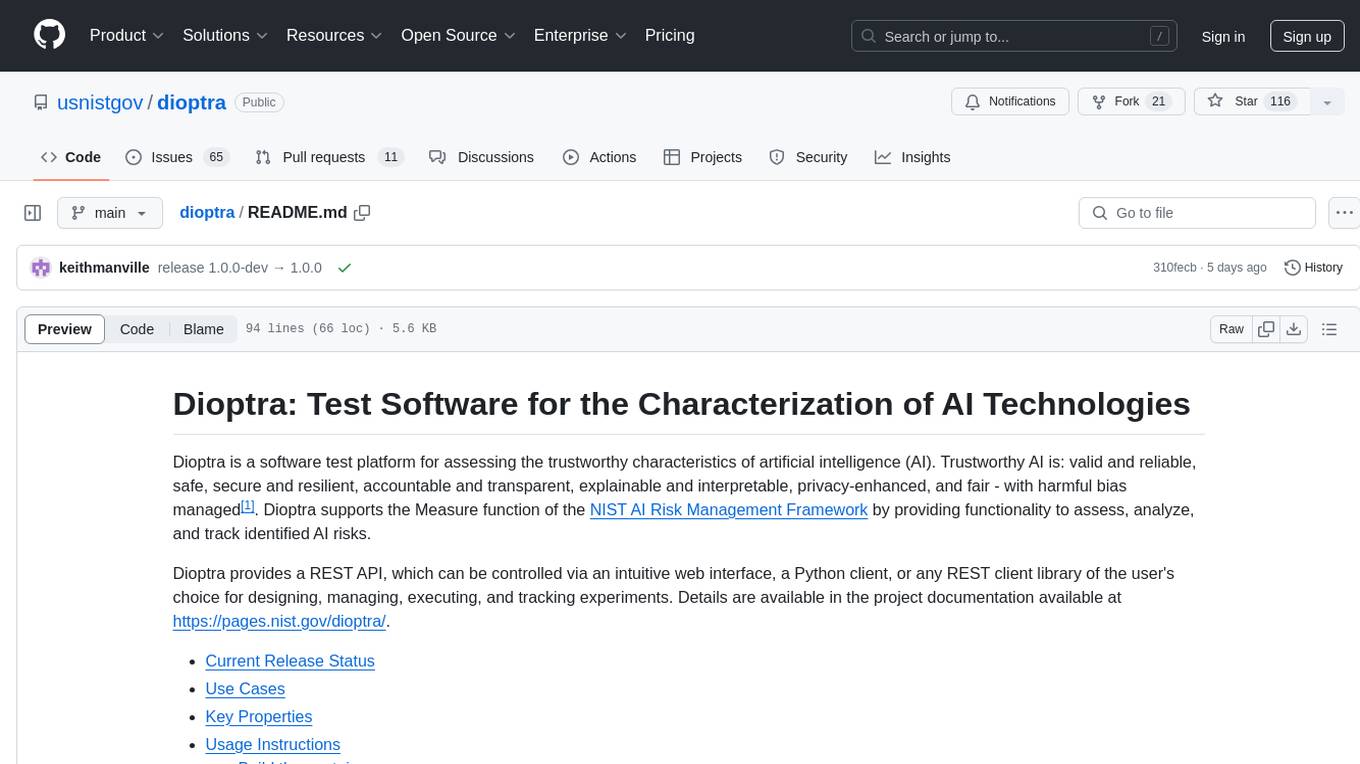Open the Insights tab

tap(912, 157)
